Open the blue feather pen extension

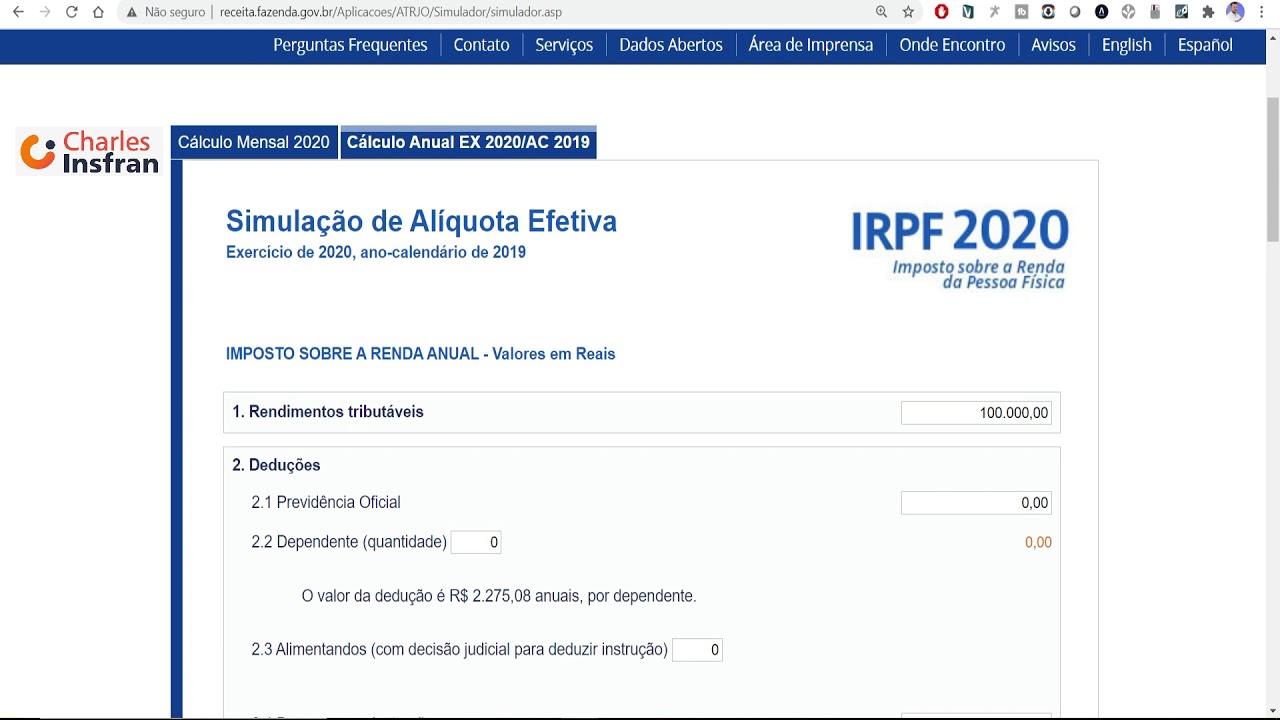pyautogui.click(x=1181, y=12)
